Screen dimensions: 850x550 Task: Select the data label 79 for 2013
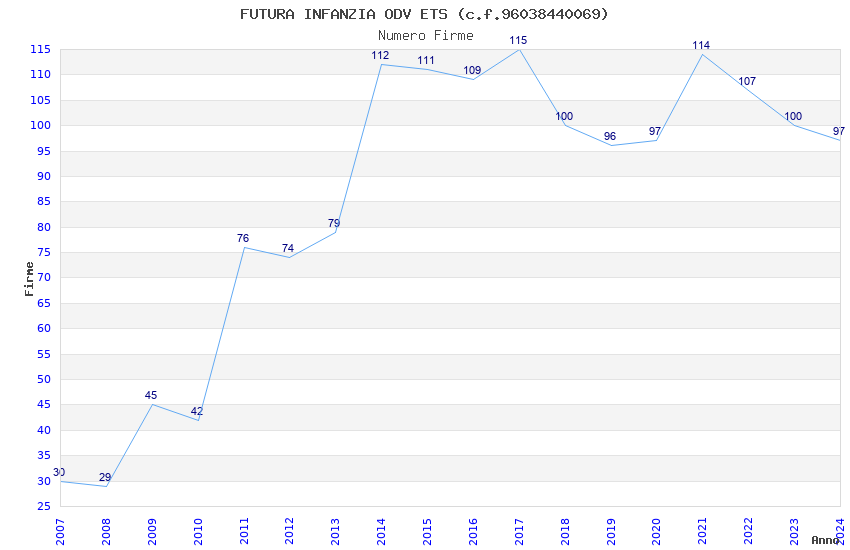334,223
